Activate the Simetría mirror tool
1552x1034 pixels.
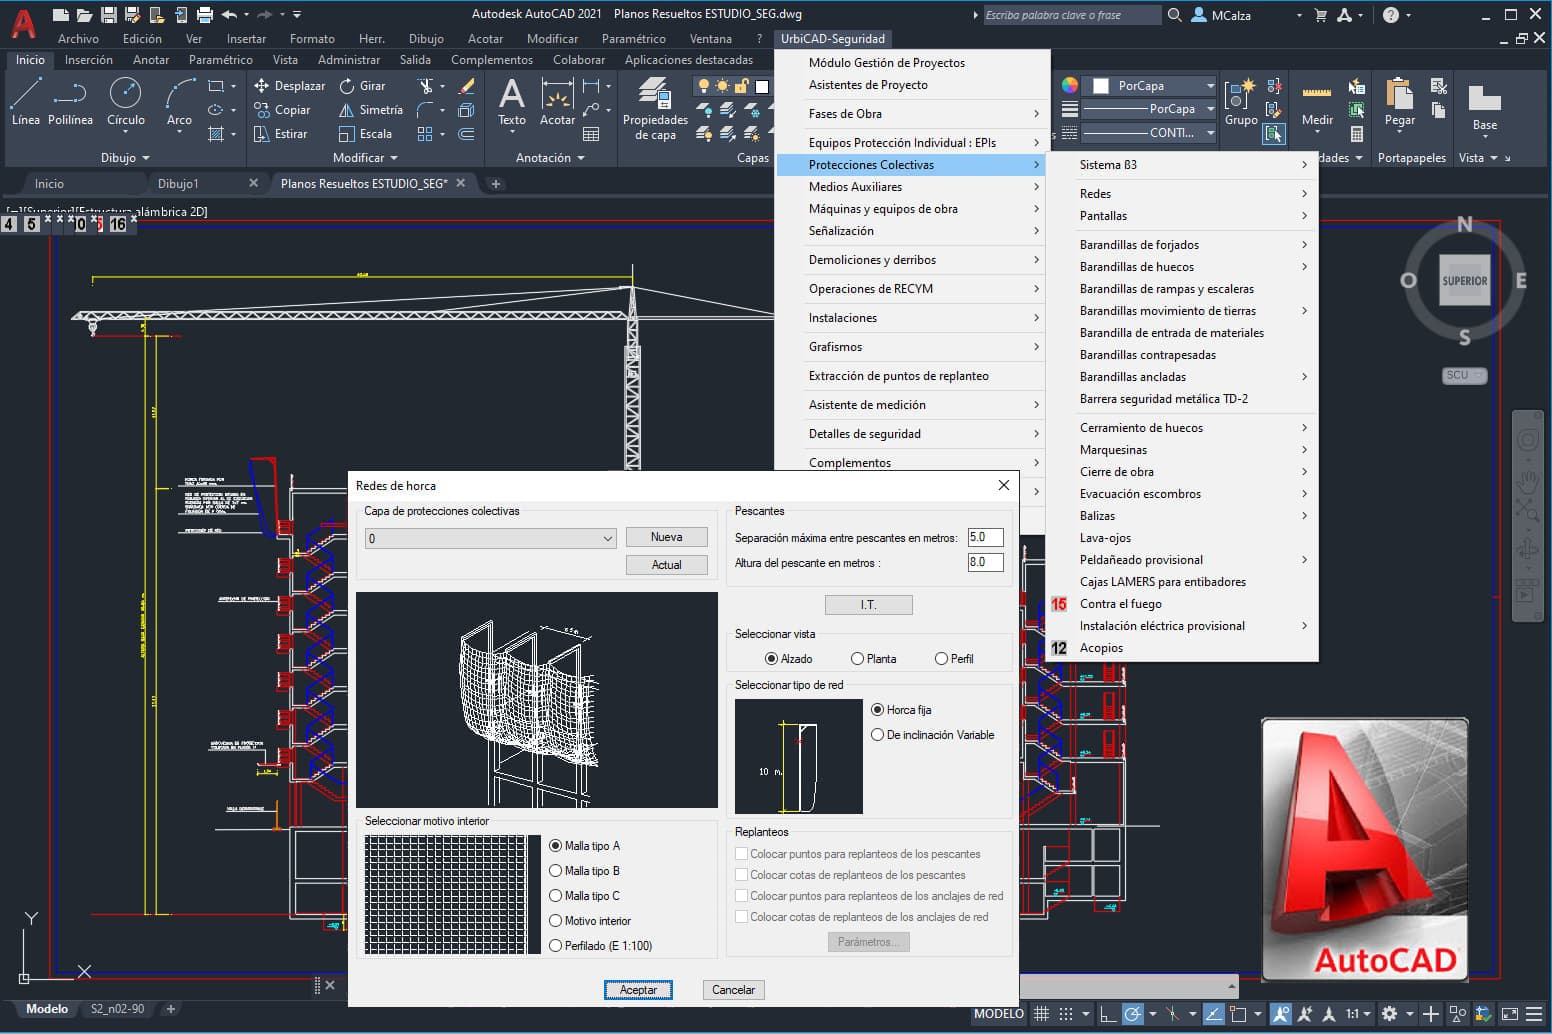point(370,110)
